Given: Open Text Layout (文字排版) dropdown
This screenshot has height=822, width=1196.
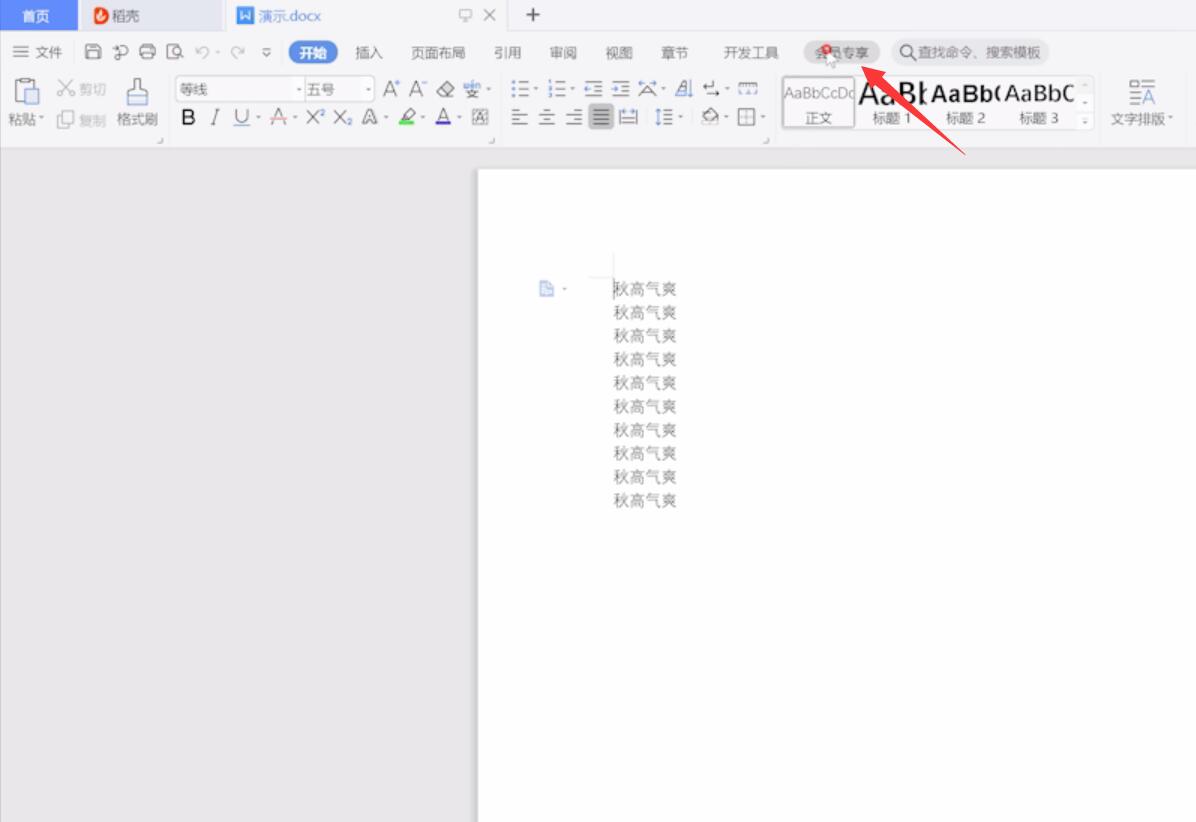Looking at the screenshot, I should click(x=1142, y=102).
